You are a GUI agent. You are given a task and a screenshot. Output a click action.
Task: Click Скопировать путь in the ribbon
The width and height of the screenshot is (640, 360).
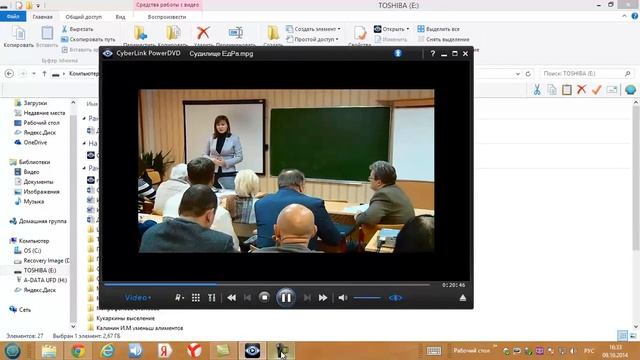[88, 40]
